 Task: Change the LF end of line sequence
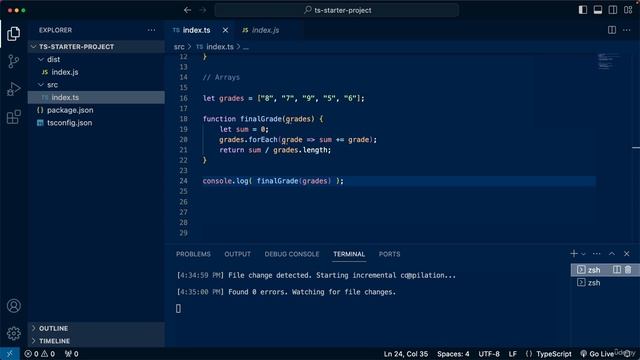(x=513, y=354)
